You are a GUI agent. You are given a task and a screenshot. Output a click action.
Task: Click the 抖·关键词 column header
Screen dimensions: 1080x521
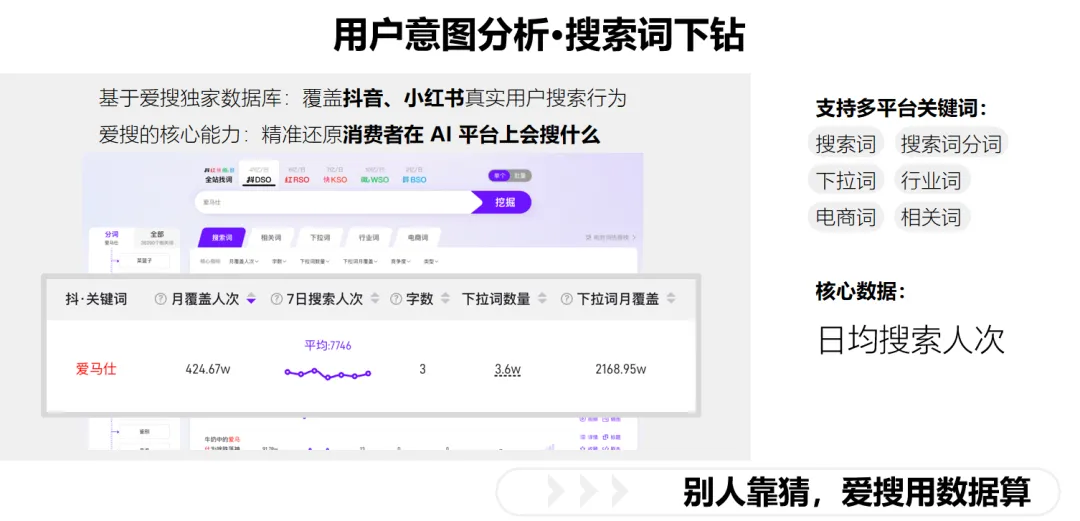pos(96,299)
